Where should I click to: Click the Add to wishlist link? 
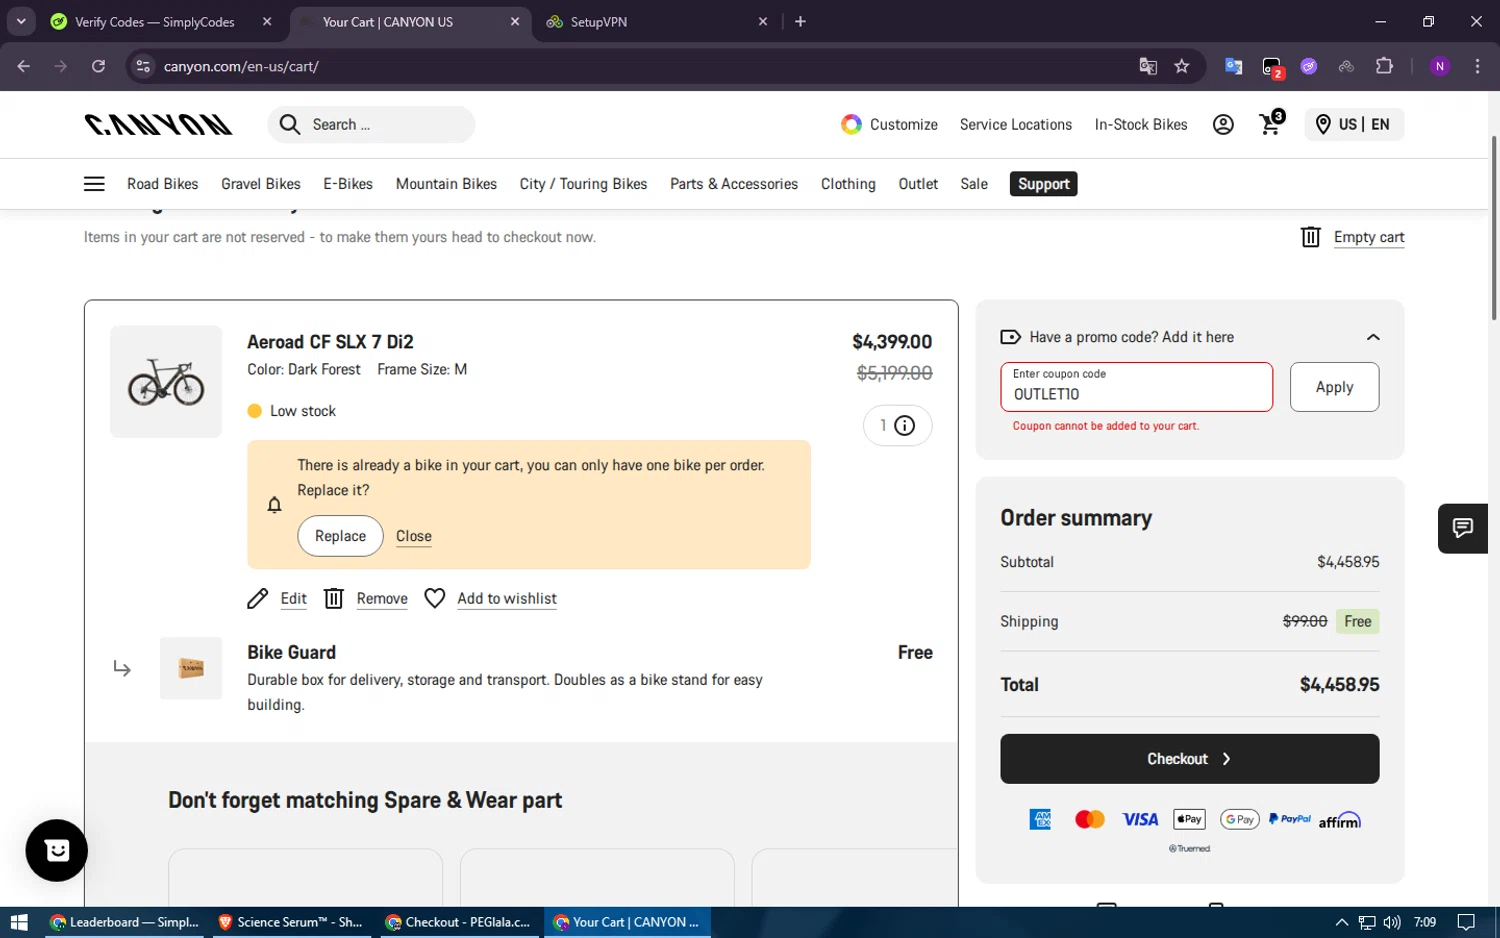(x=507, y=598)
